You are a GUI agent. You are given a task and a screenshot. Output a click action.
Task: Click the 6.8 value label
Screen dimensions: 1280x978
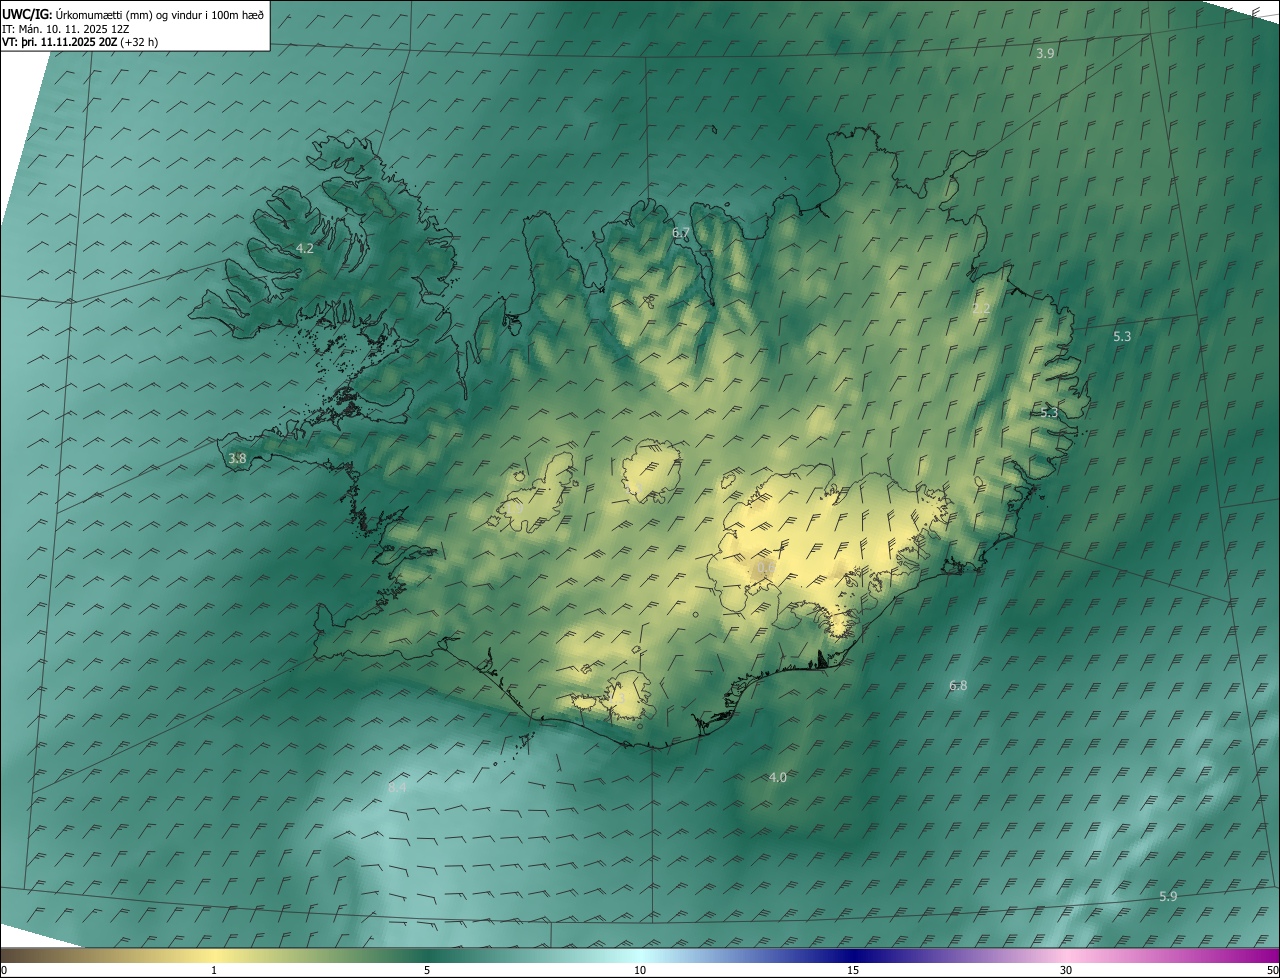point(958,686)
